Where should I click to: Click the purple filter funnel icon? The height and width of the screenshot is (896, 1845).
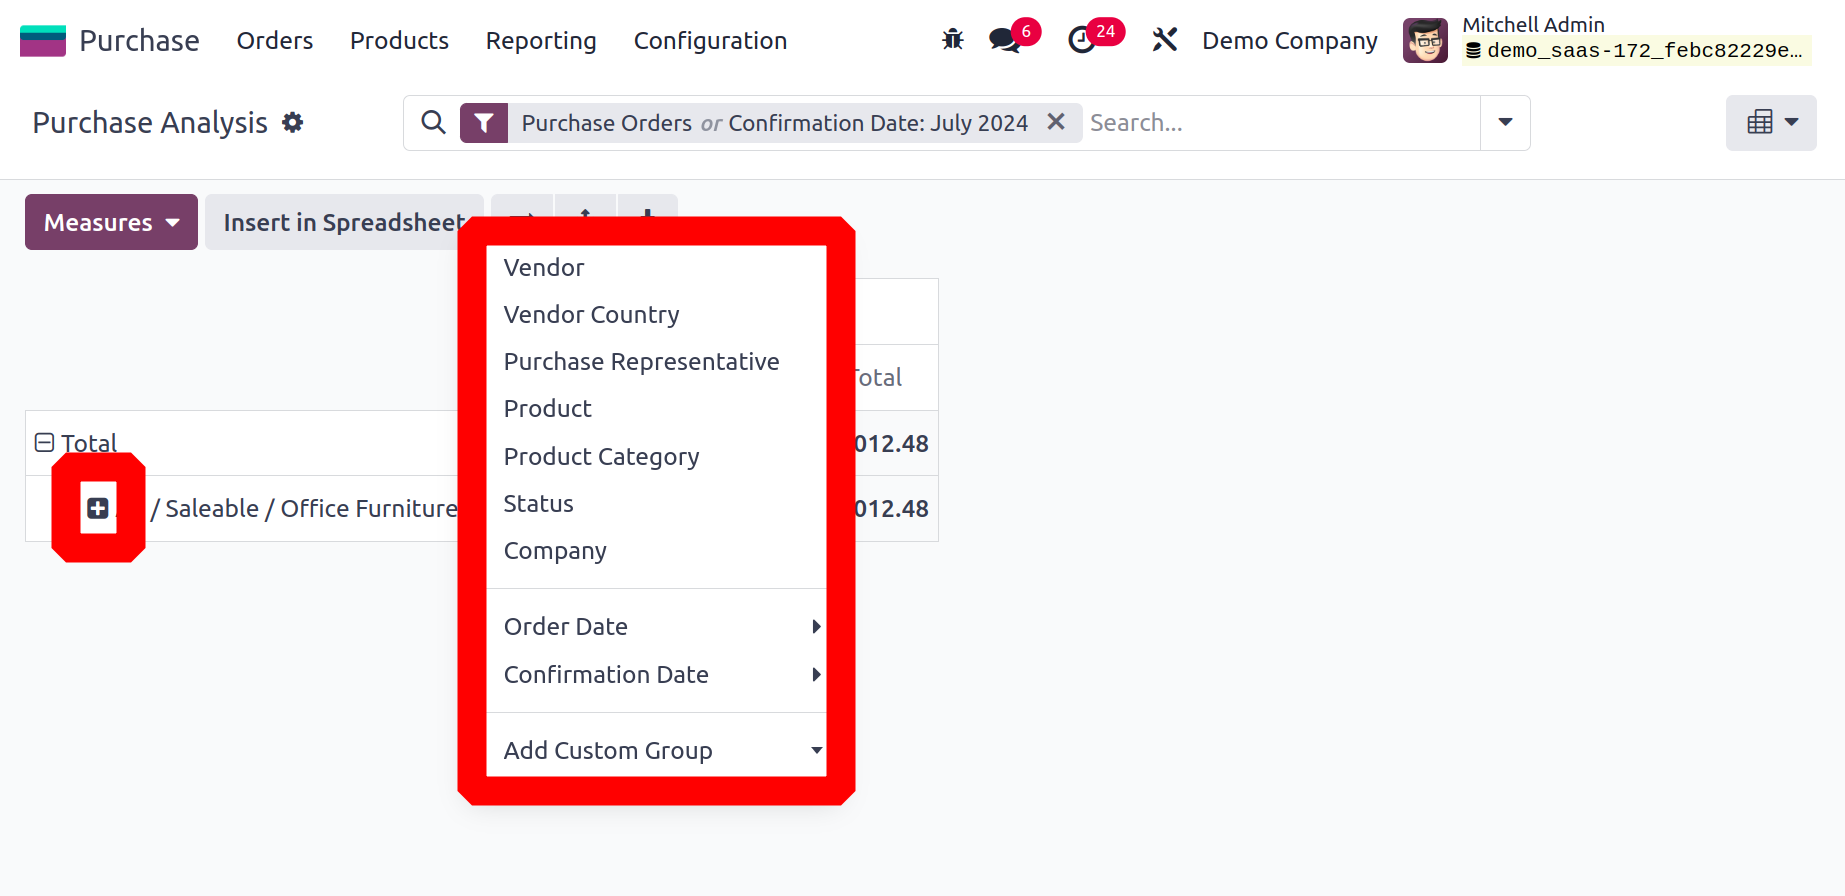click(x=484, y=123)
